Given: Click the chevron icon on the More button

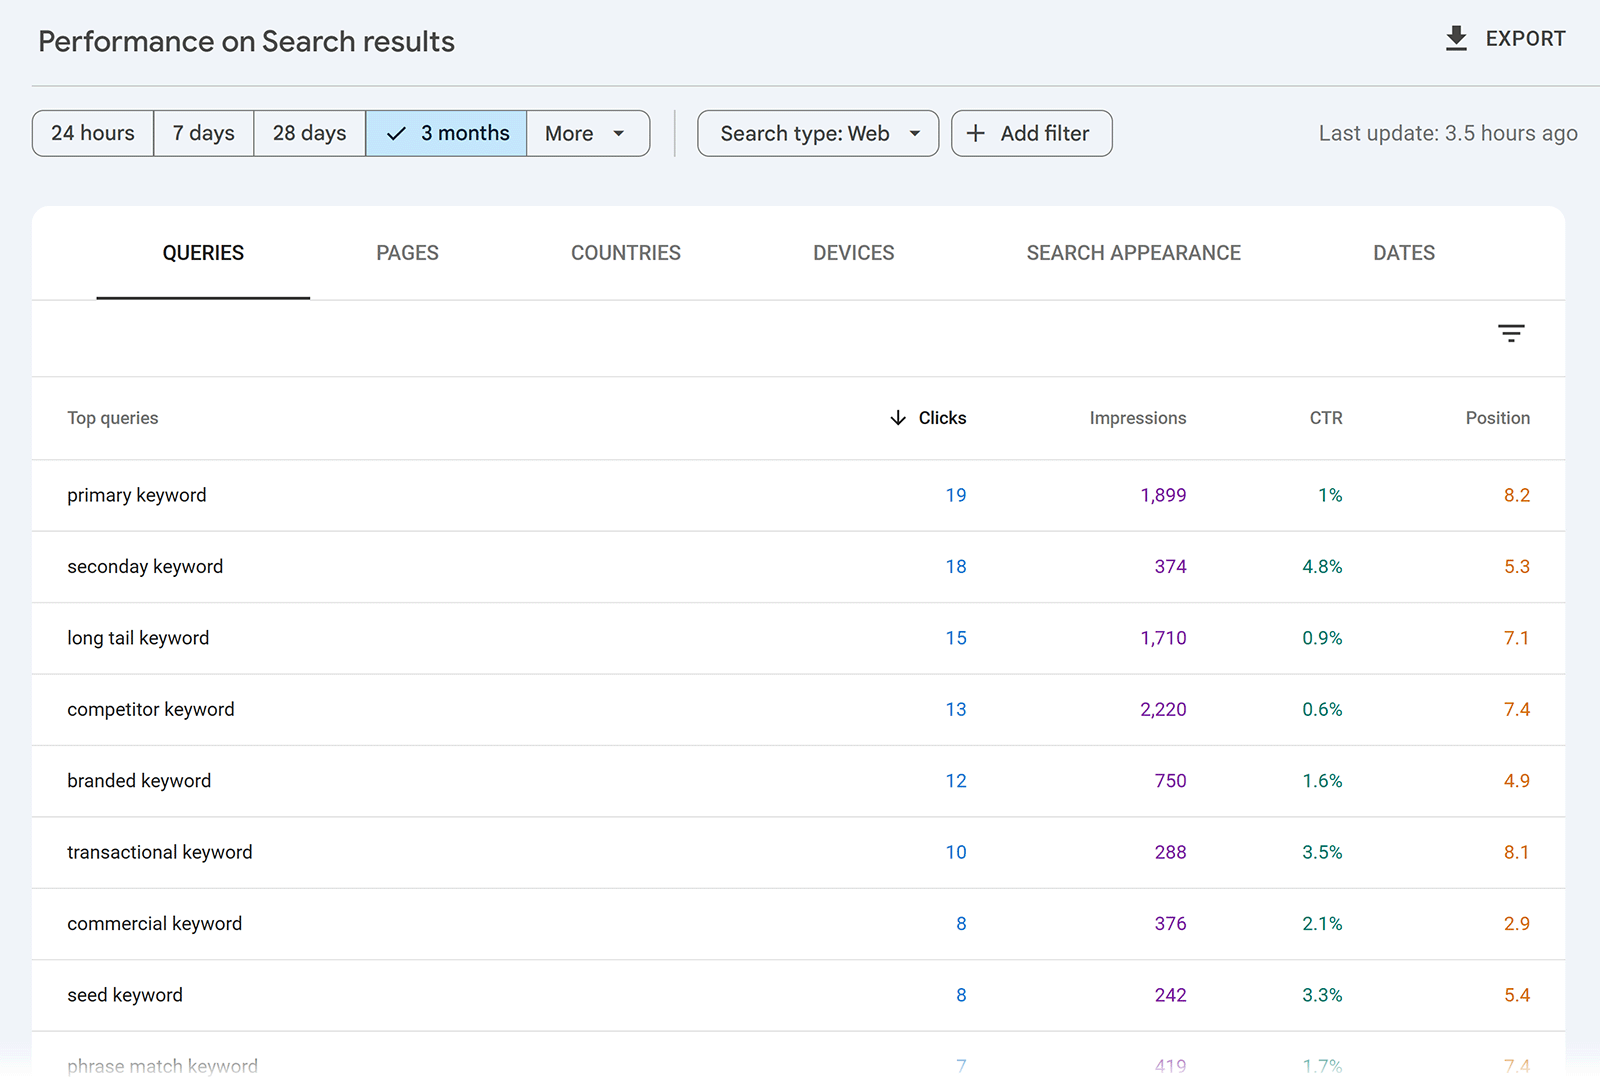Looking at the screenshot, I should 617,133.
